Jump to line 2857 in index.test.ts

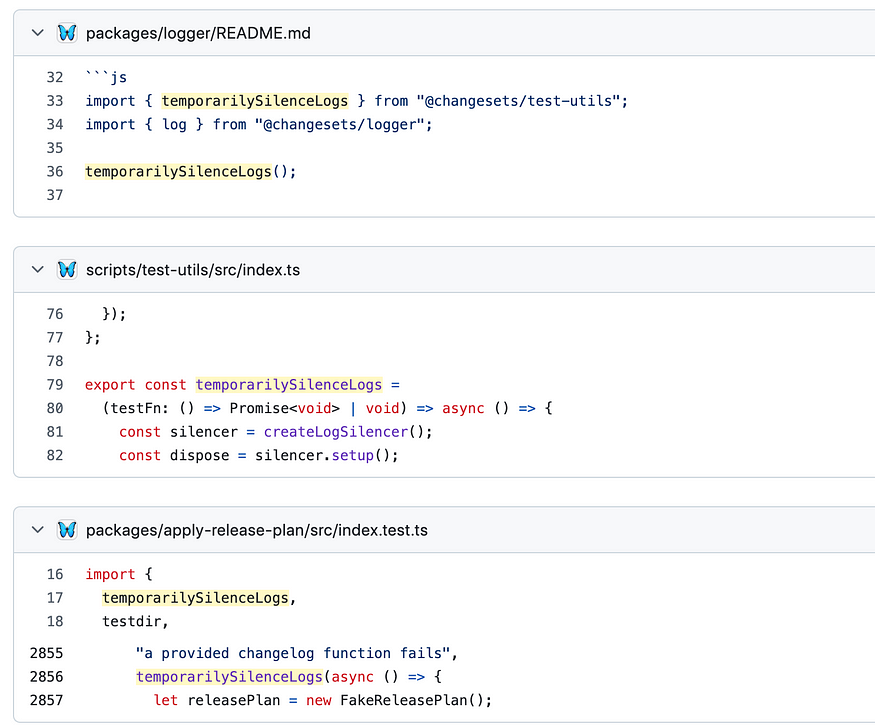pos(46,700)
